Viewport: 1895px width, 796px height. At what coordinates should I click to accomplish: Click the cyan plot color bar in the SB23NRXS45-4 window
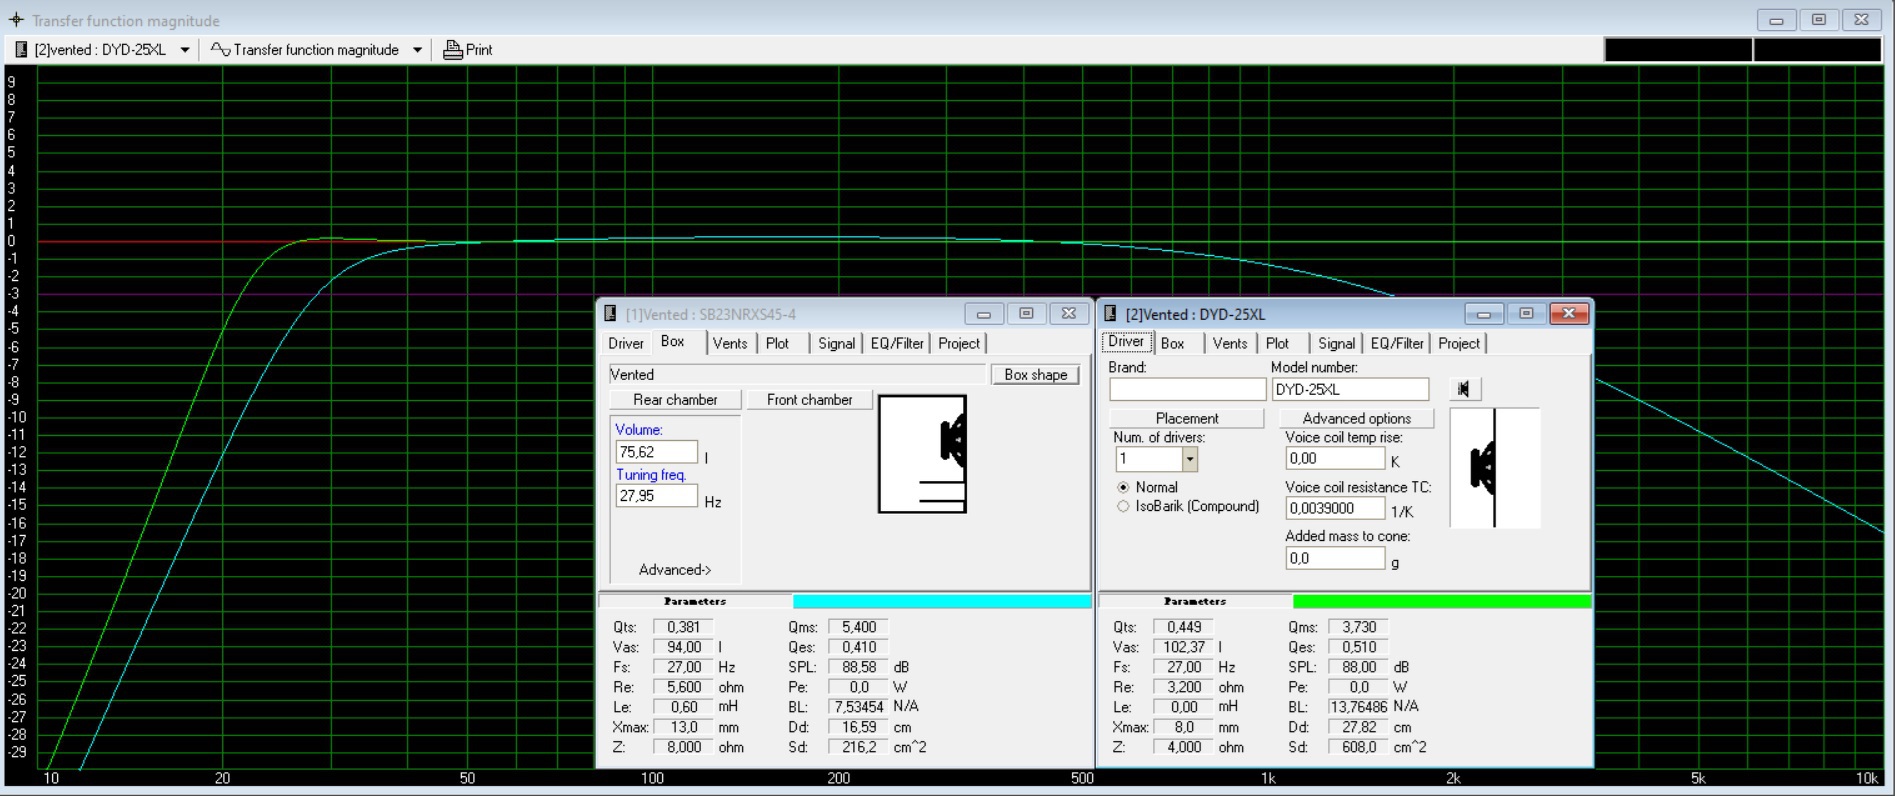(942, 601)
